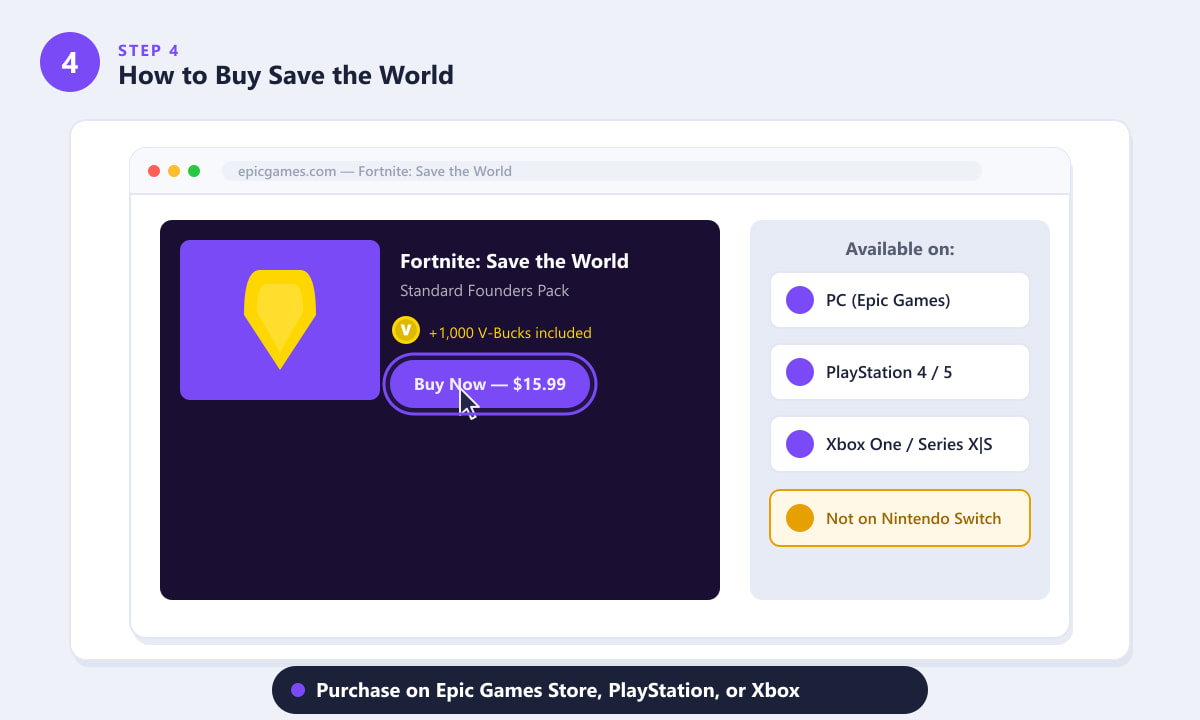Screen dimensions: 1200x720
Task: Click the yellow minimize window dot
Action: pyautogui.click(x=174, y=171)
